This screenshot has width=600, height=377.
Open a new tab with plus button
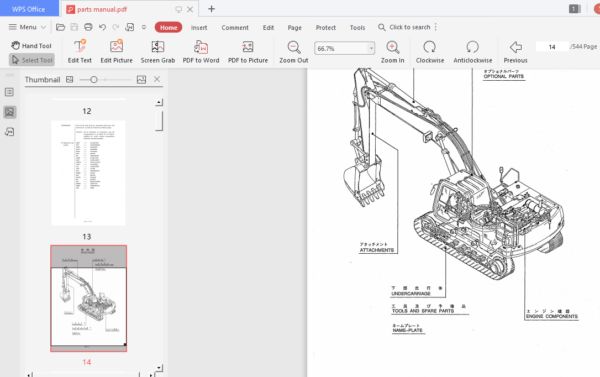click(x=211, y=9)
